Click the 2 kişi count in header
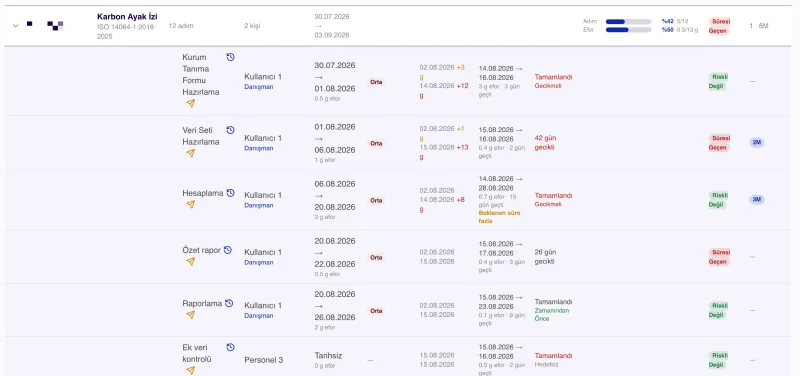The image size is (800, 376). click(252, 26)
